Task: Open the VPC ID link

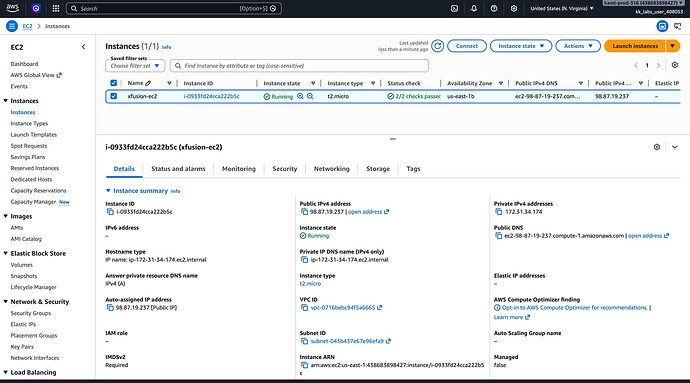Action: tap(343, 308)
